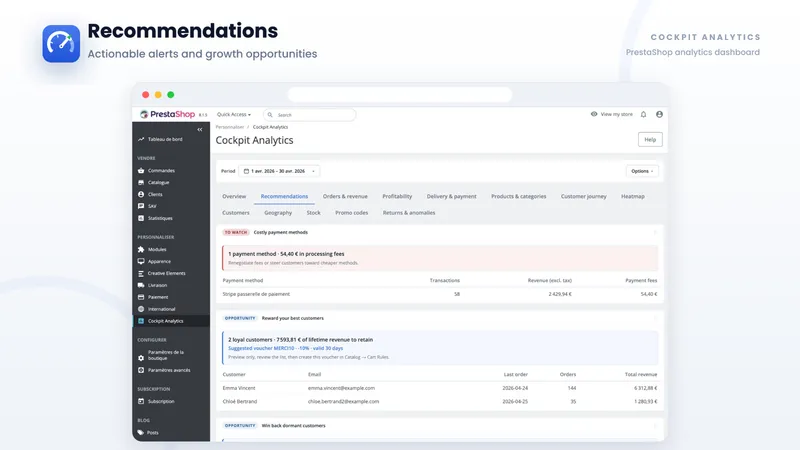Click the Last order column header
The width and height of the screenshot is (800, 450).
coord(516,374)
